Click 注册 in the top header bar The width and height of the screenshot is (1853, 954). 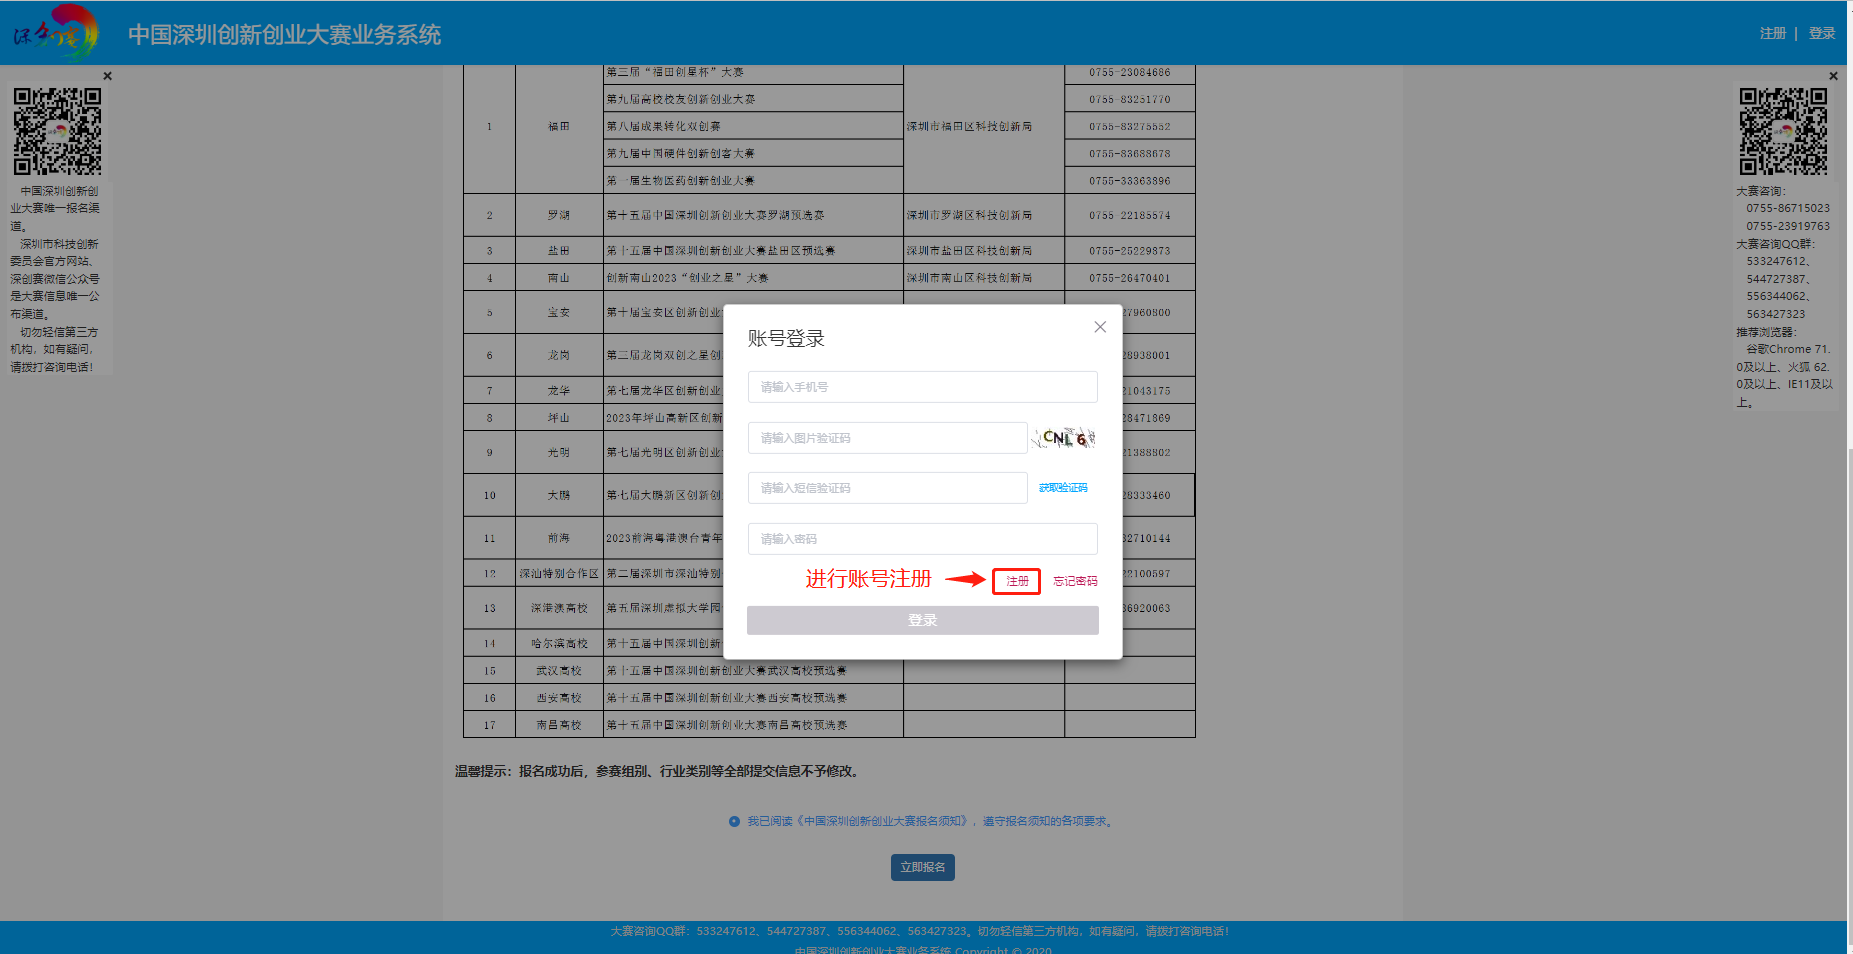tap(1773, 33)
